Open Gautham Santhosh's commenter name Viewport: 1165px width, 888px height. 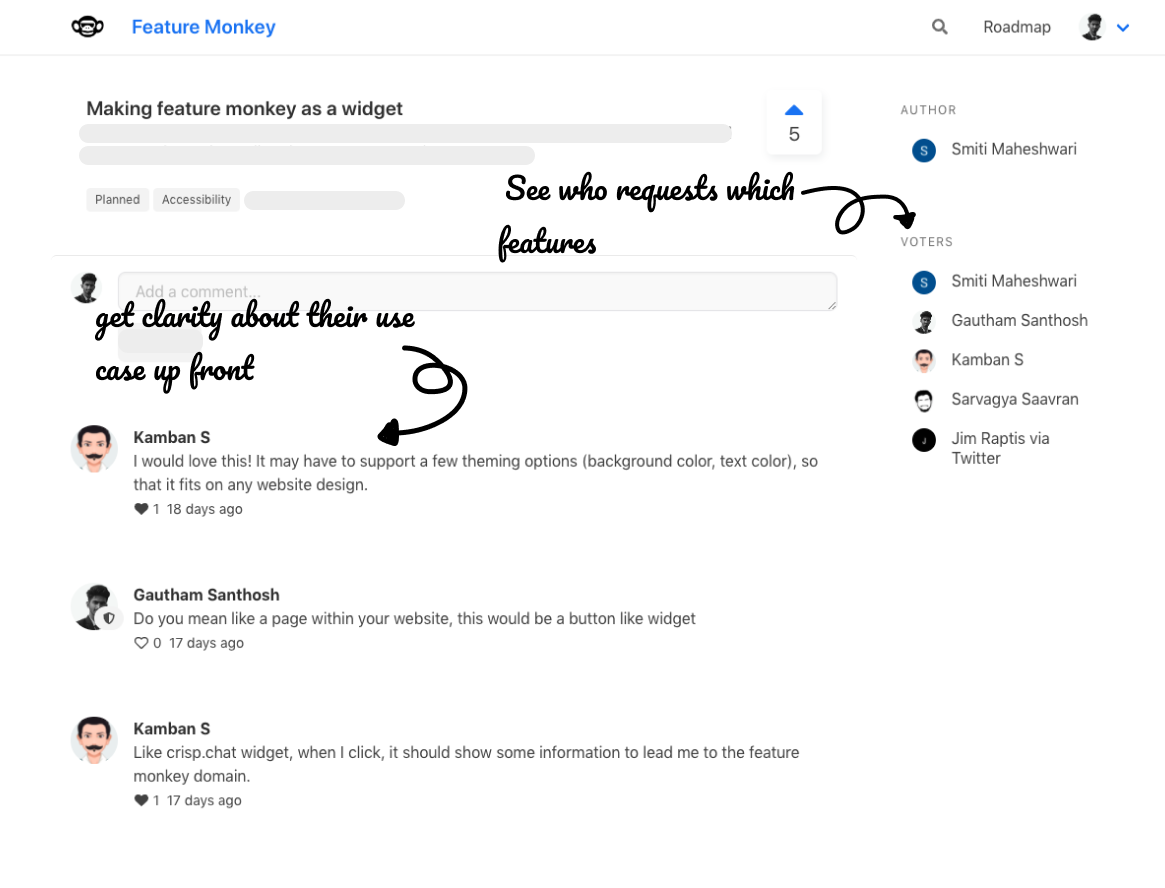[207, 595]
